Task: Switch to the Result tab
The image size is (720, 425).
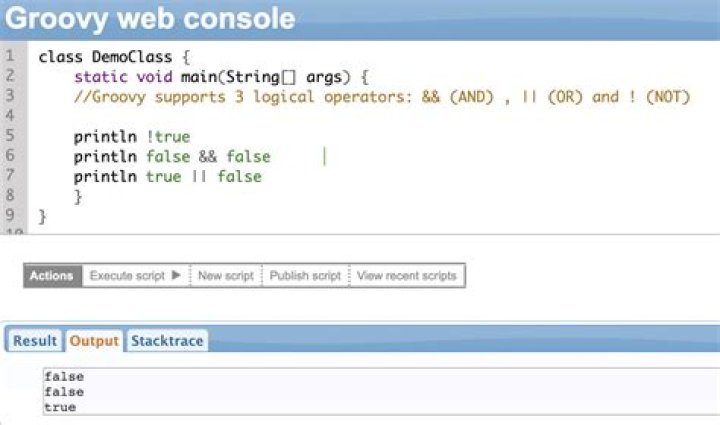Action: click(35, 341)
